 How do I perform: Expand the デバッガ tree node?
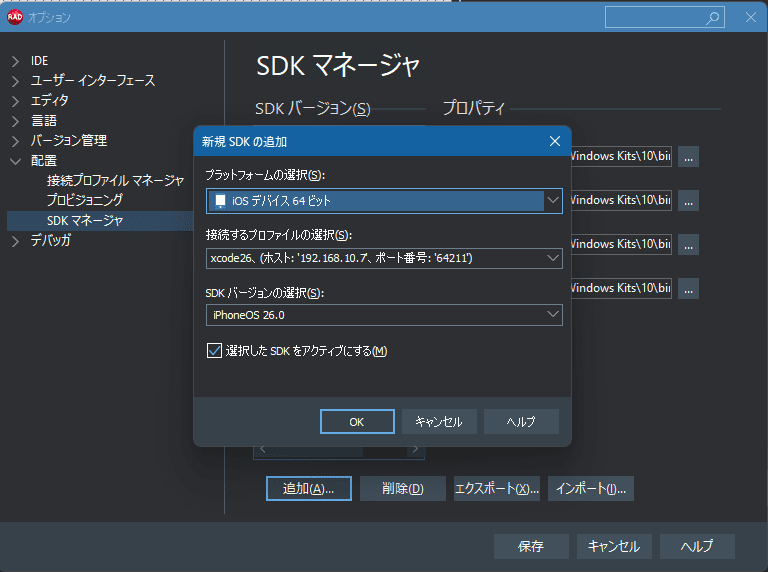click(15, 241)
